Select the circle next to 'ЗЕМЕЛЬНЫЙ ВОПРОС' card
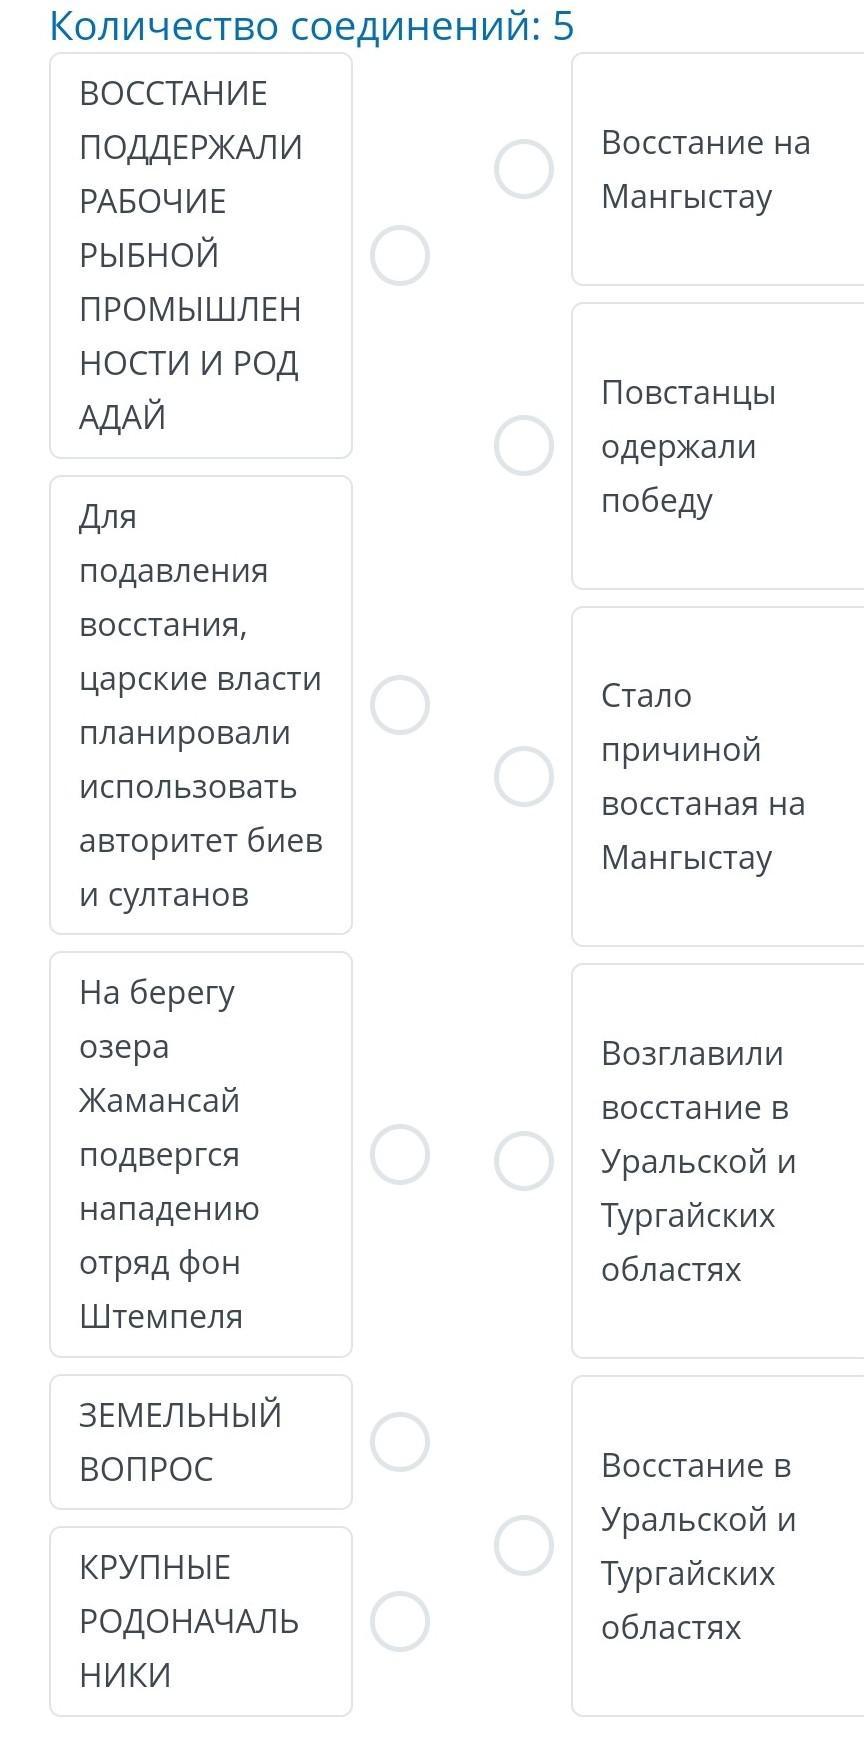864x1739 pixels. click(400, 1442)
